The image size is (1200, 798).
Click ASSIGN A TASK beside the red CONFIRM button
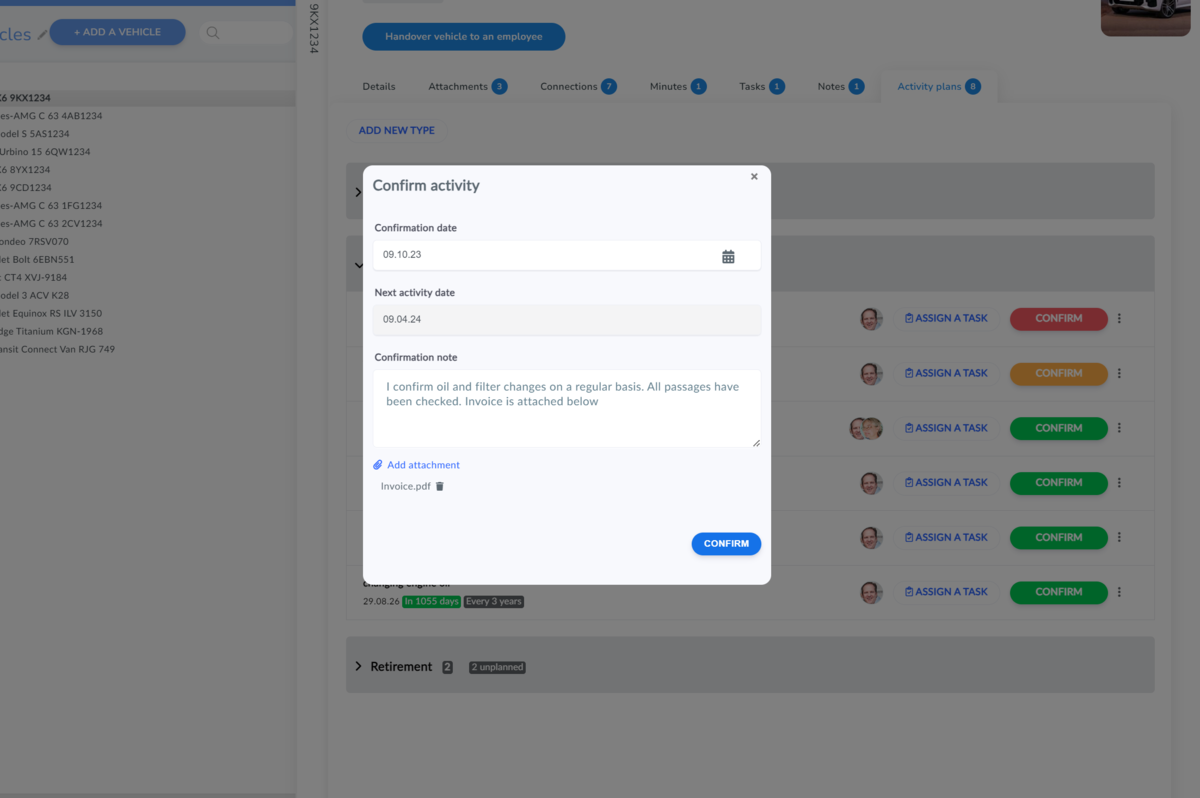pos(946,319)
